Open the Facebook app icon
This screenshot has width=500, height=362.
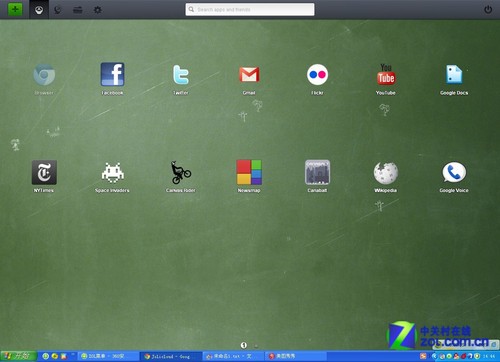pos(112,74)
